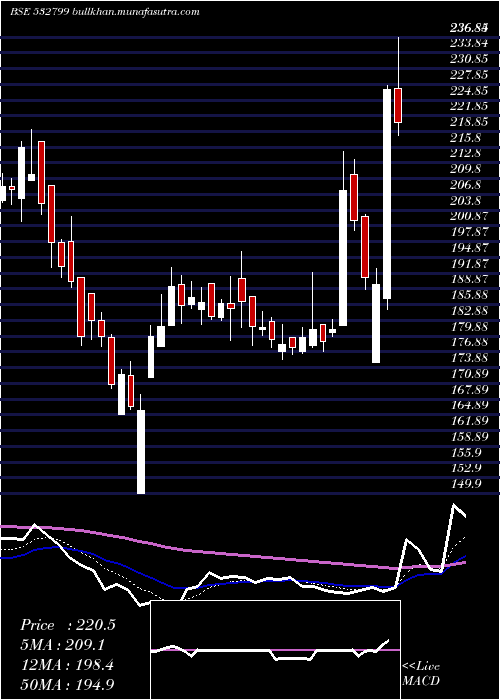
Task: Click the long white candle bottoming at 149.9
Action: click(x=141, y=452)
